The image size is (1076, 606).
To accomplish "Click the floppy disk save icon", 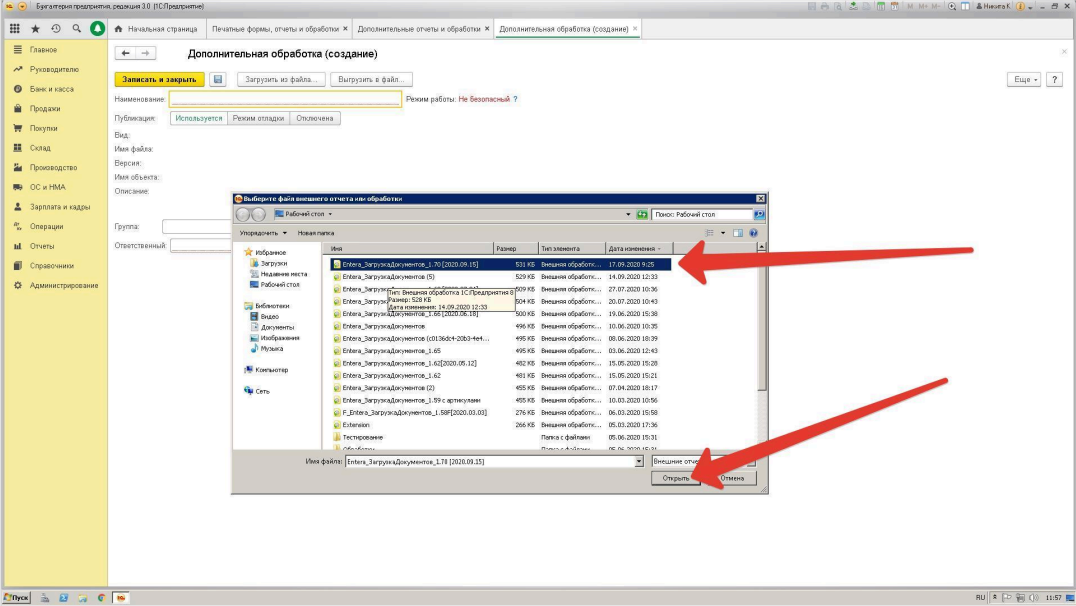I will point(218,80).
